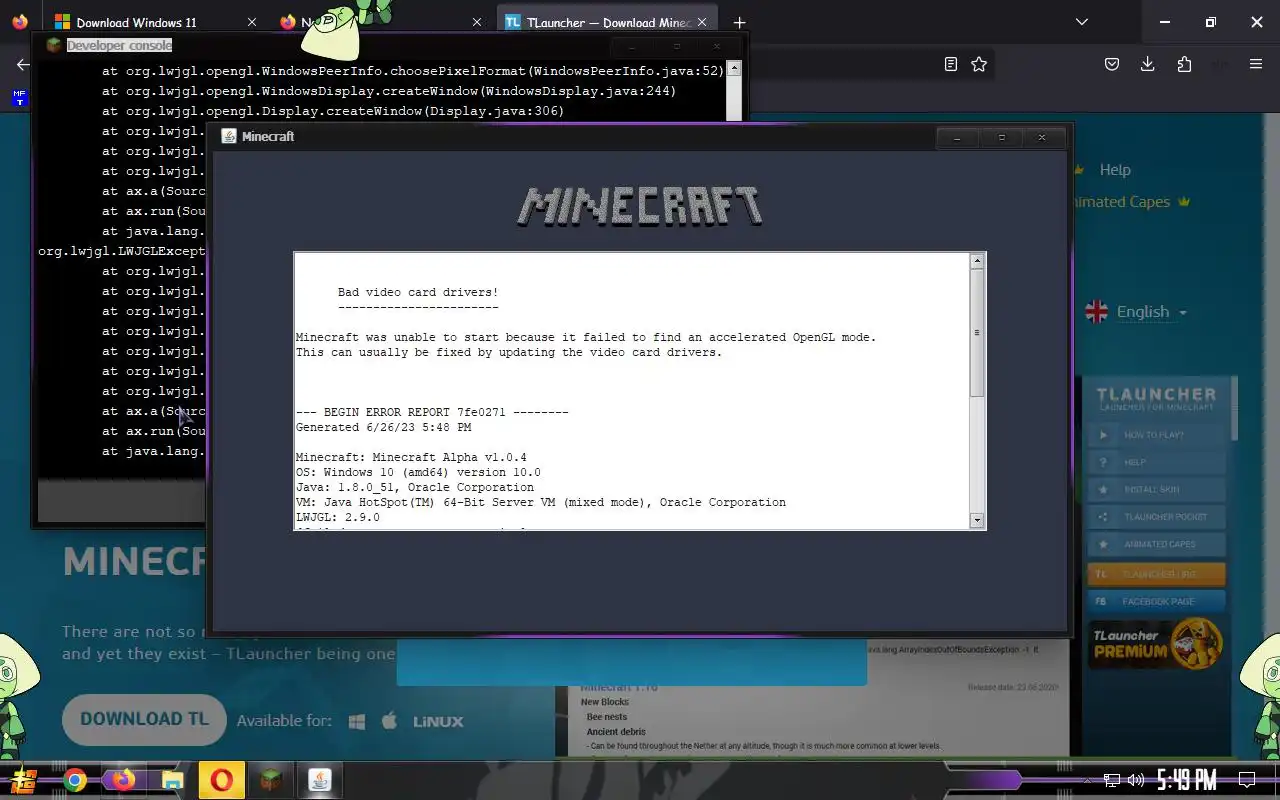This screenshot has height=800, width=1280.
Task: Open Firefox View pinned icon
Action: click(x=20, y=22)
